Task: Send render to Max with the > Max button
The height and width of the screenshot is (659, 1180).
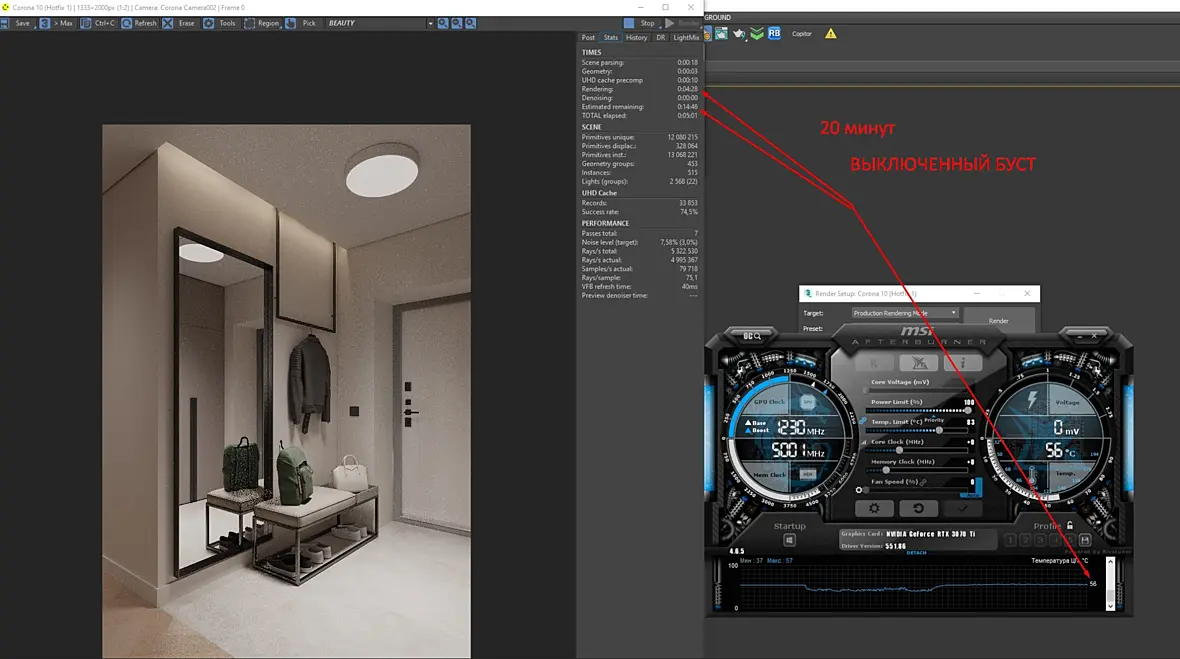Action: pyautogui.click(x=56, y=23)
